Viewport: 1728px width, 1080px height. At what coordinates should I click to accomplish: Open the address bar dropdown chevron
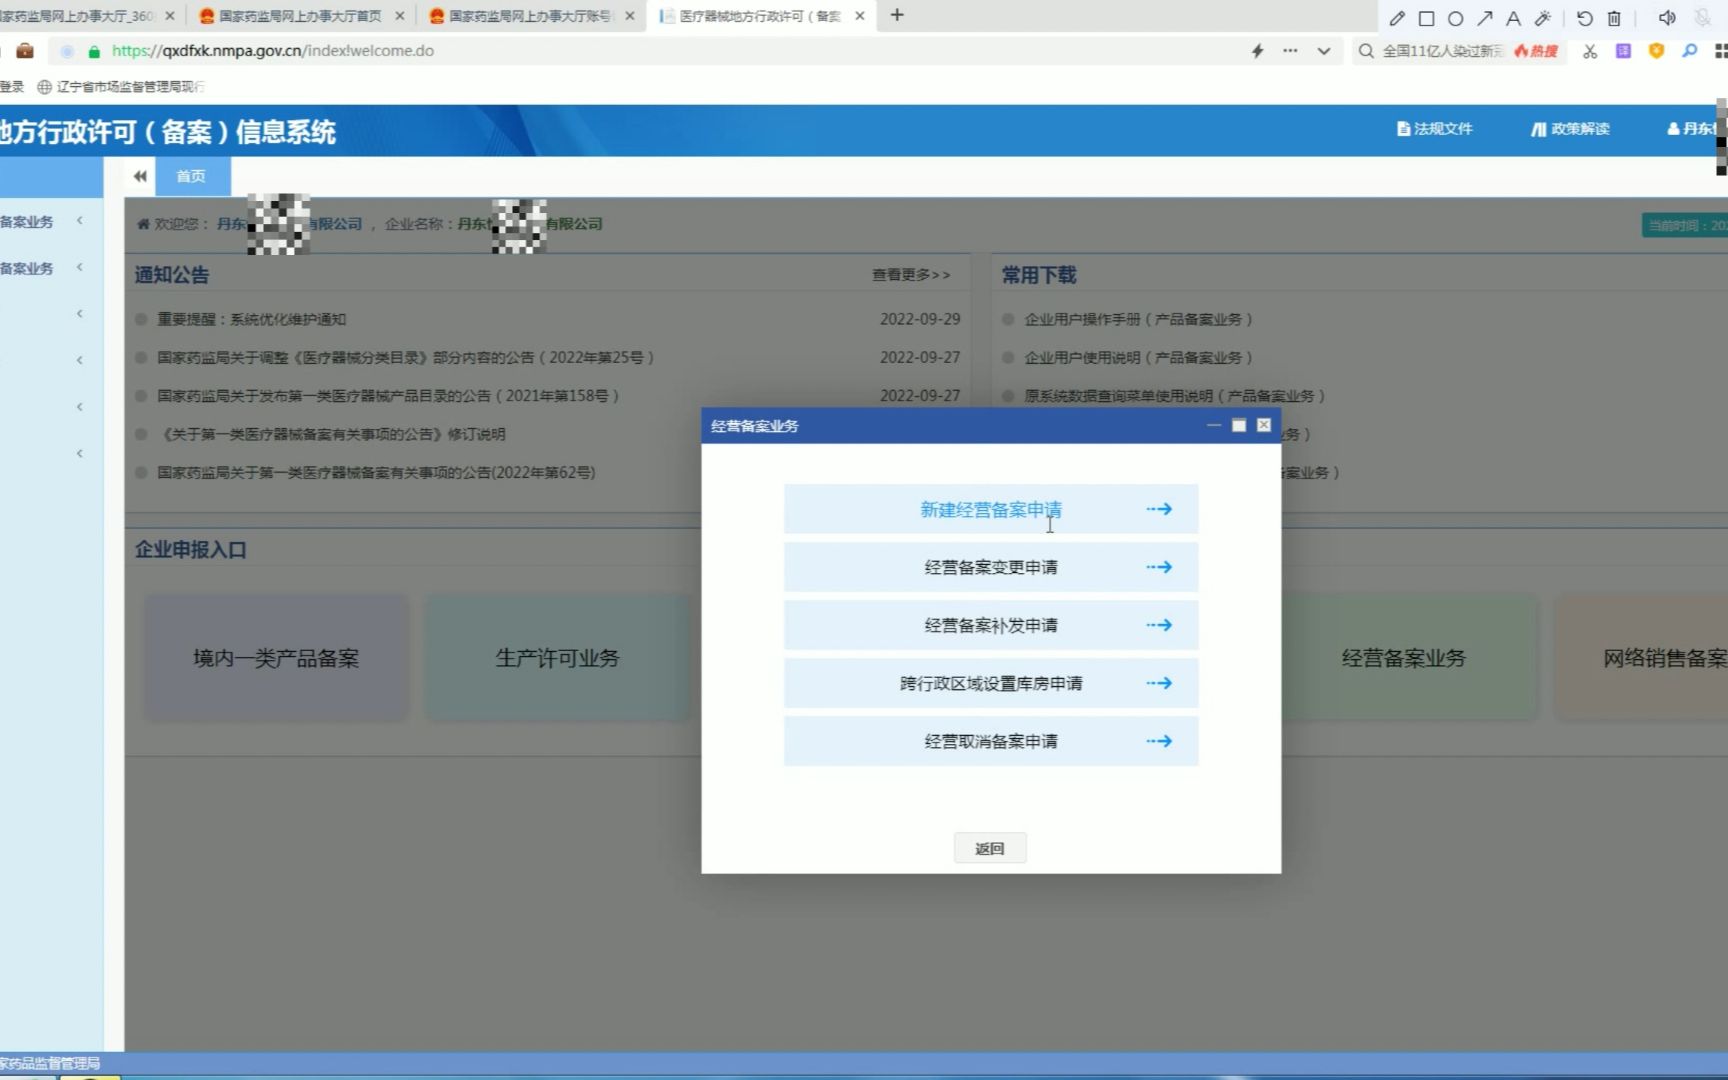click(1323, 51)
